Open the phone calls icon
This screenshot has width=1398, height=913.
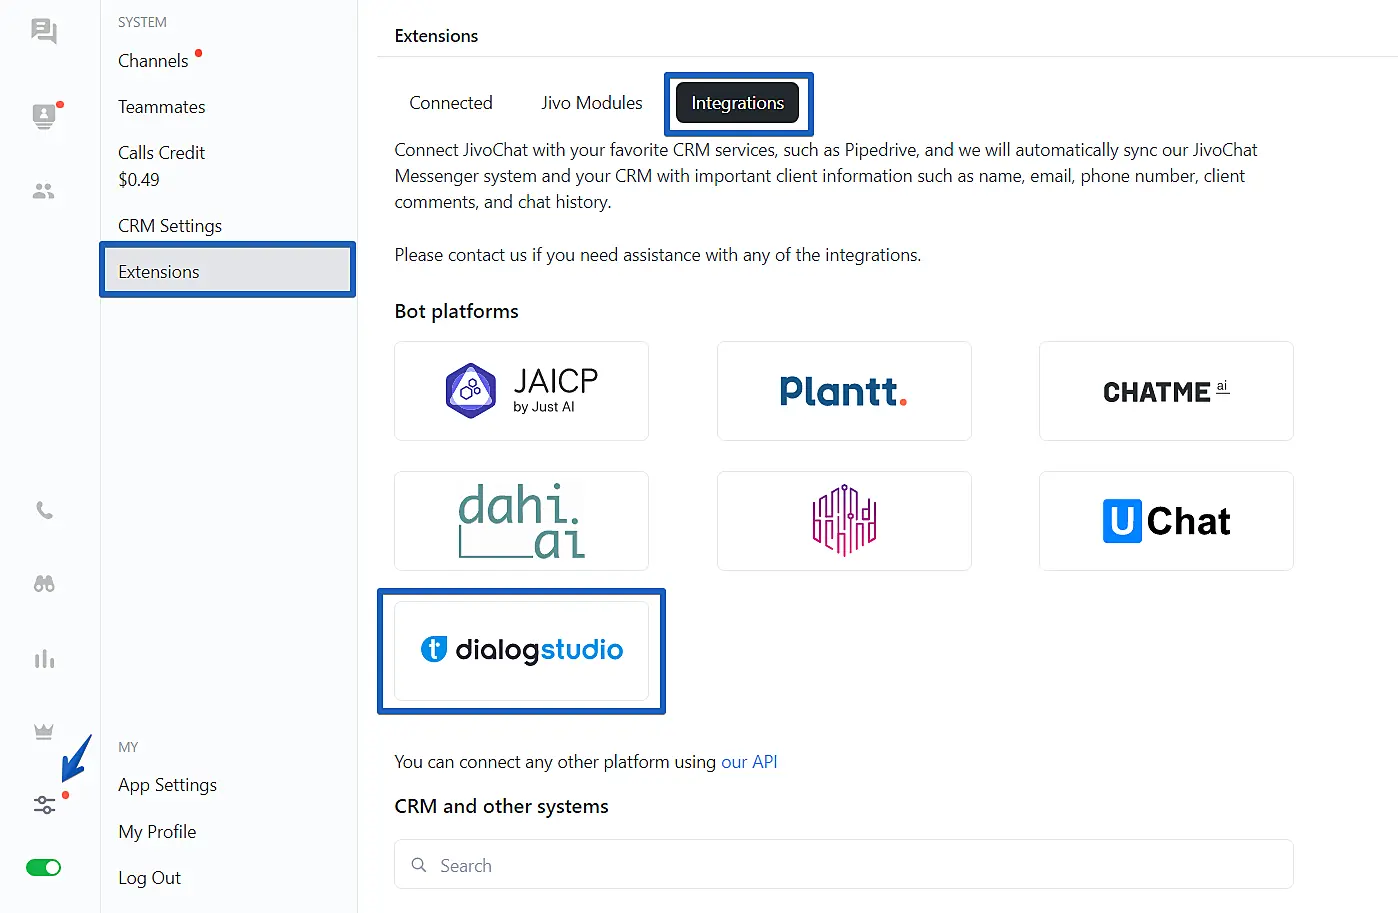44,510
